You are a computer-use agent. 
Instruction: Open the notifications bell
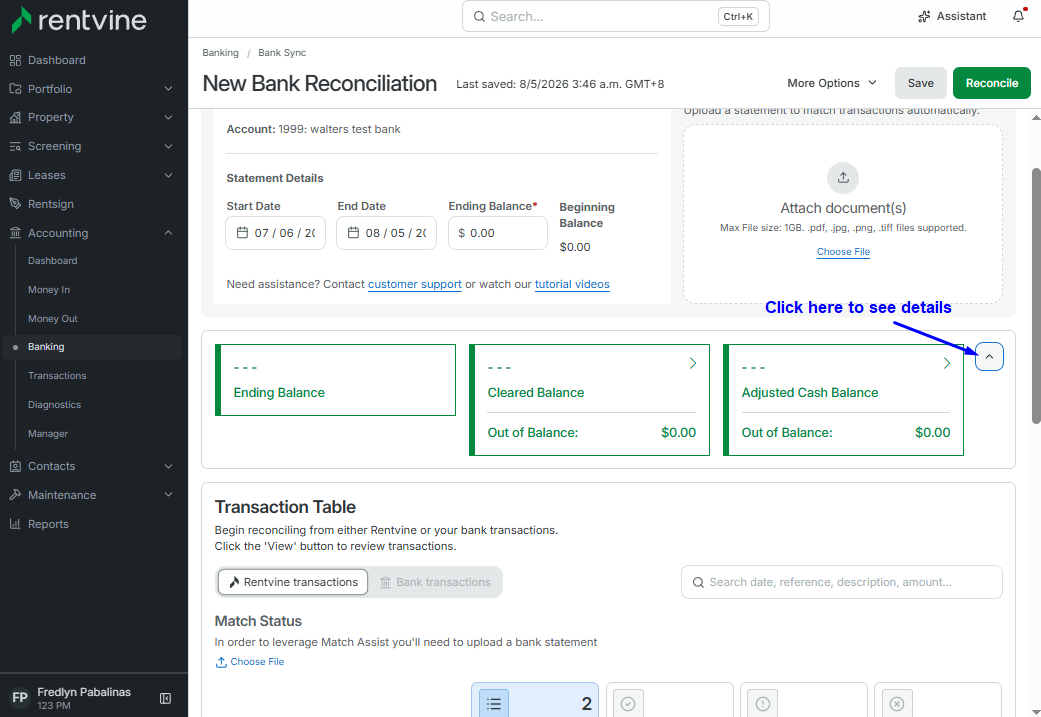[x=1018, y=16]
